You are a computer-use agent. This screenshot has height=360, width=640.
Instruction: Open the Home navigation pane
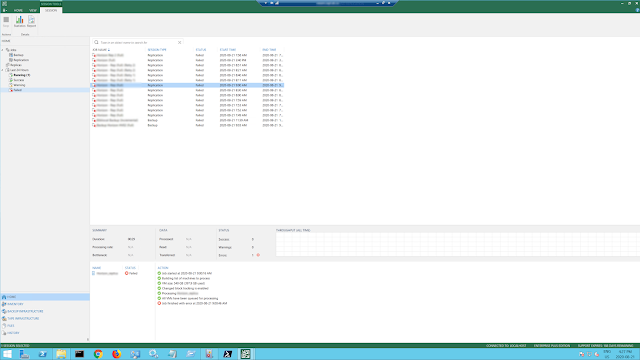click(x=45, y=297)
